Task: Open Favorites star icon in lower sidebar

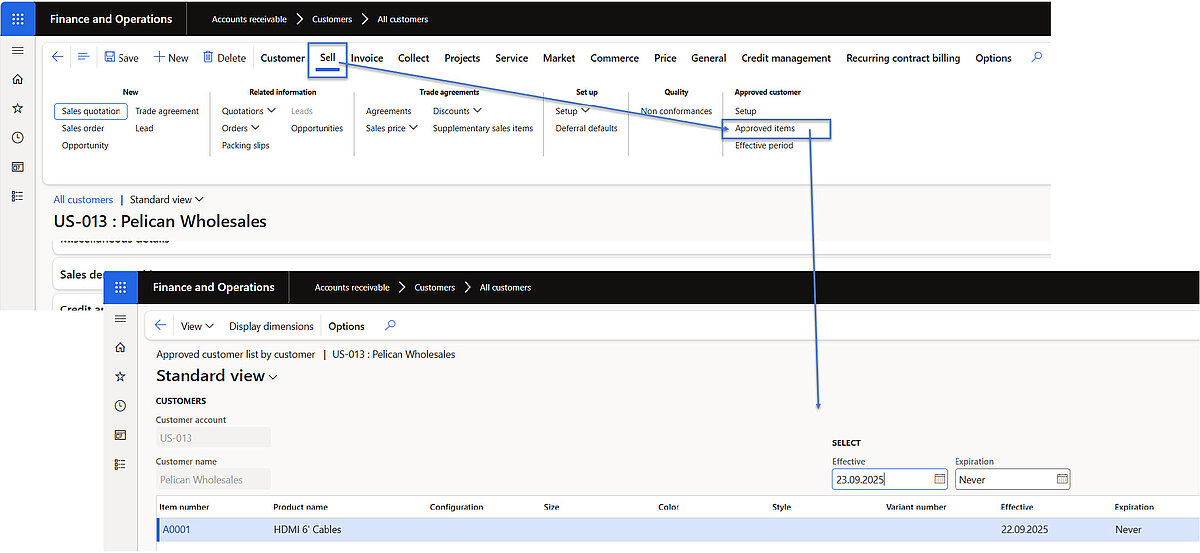Action: pyautogui.click(x=120, y=376)
